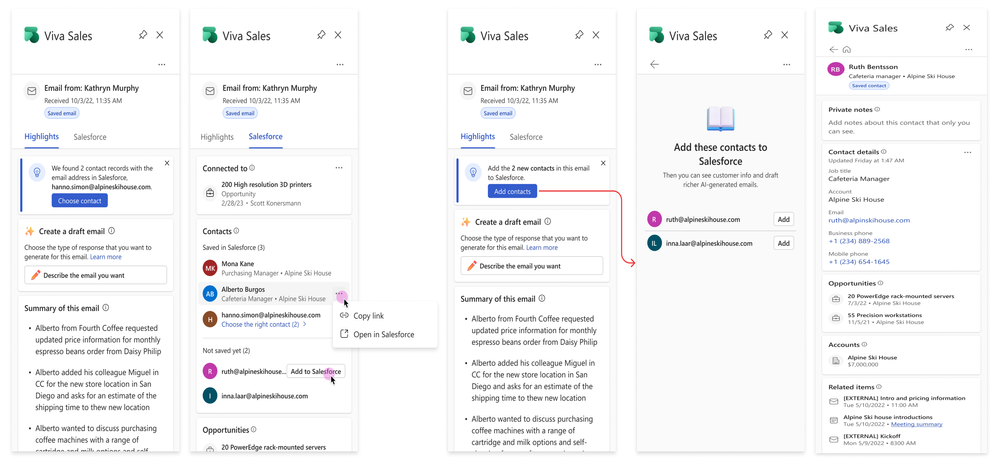The height and width of the screenshot is (472, 999).
Task: Click info icon beside Opportunities in Contacts list panel
Action: click(x=254, y=430)
